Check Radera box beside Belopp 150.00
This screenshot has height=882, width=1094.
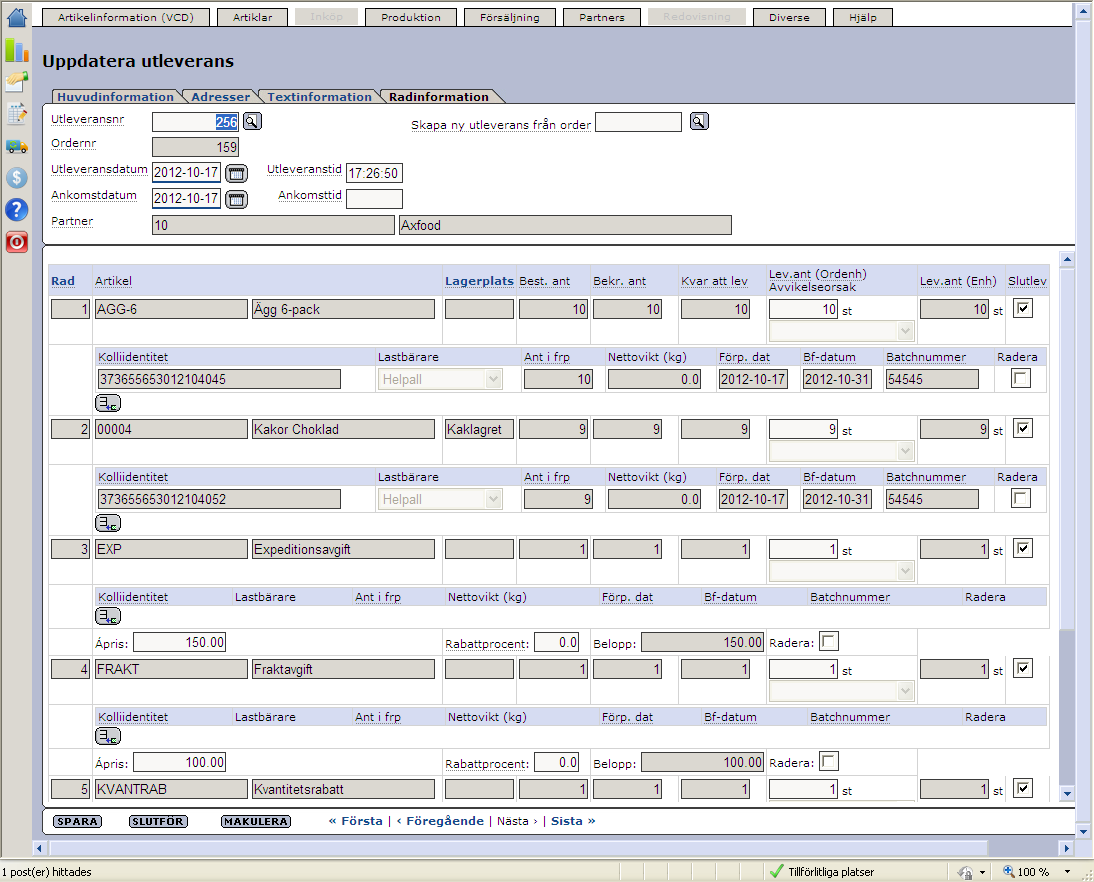[829, 641]
